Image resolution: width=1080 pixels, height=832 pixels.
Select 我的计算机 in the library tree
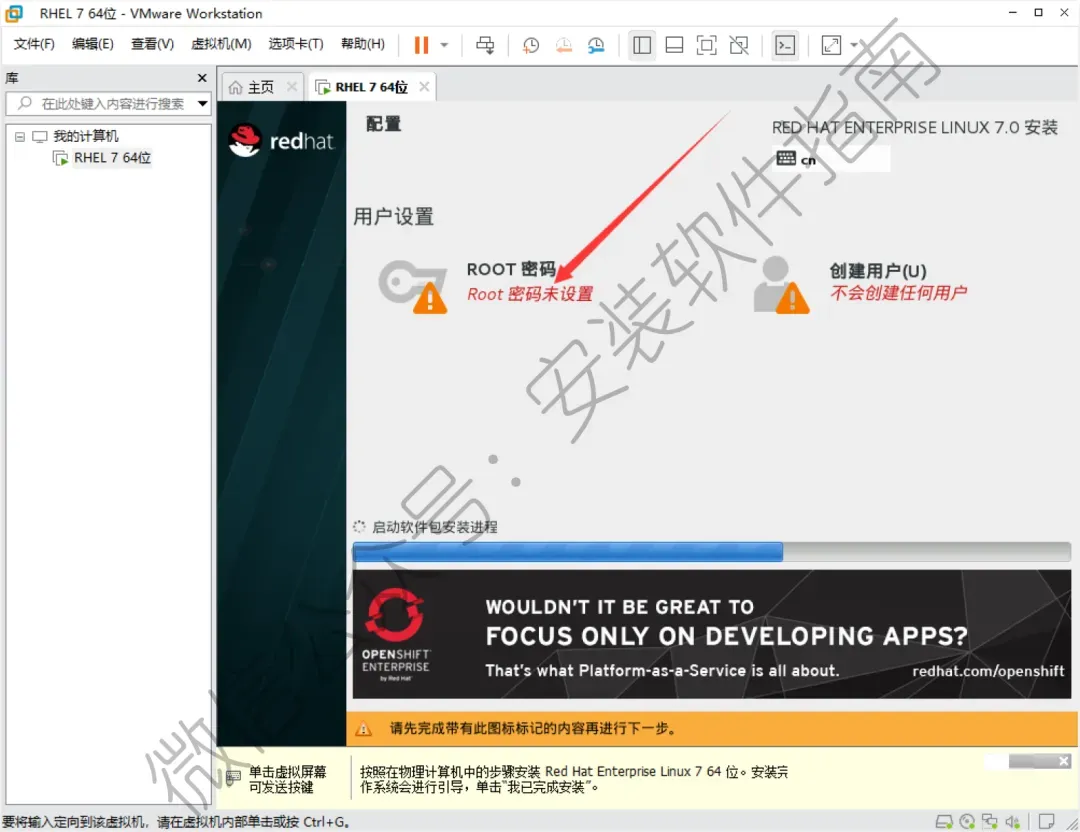pos(85,136)
